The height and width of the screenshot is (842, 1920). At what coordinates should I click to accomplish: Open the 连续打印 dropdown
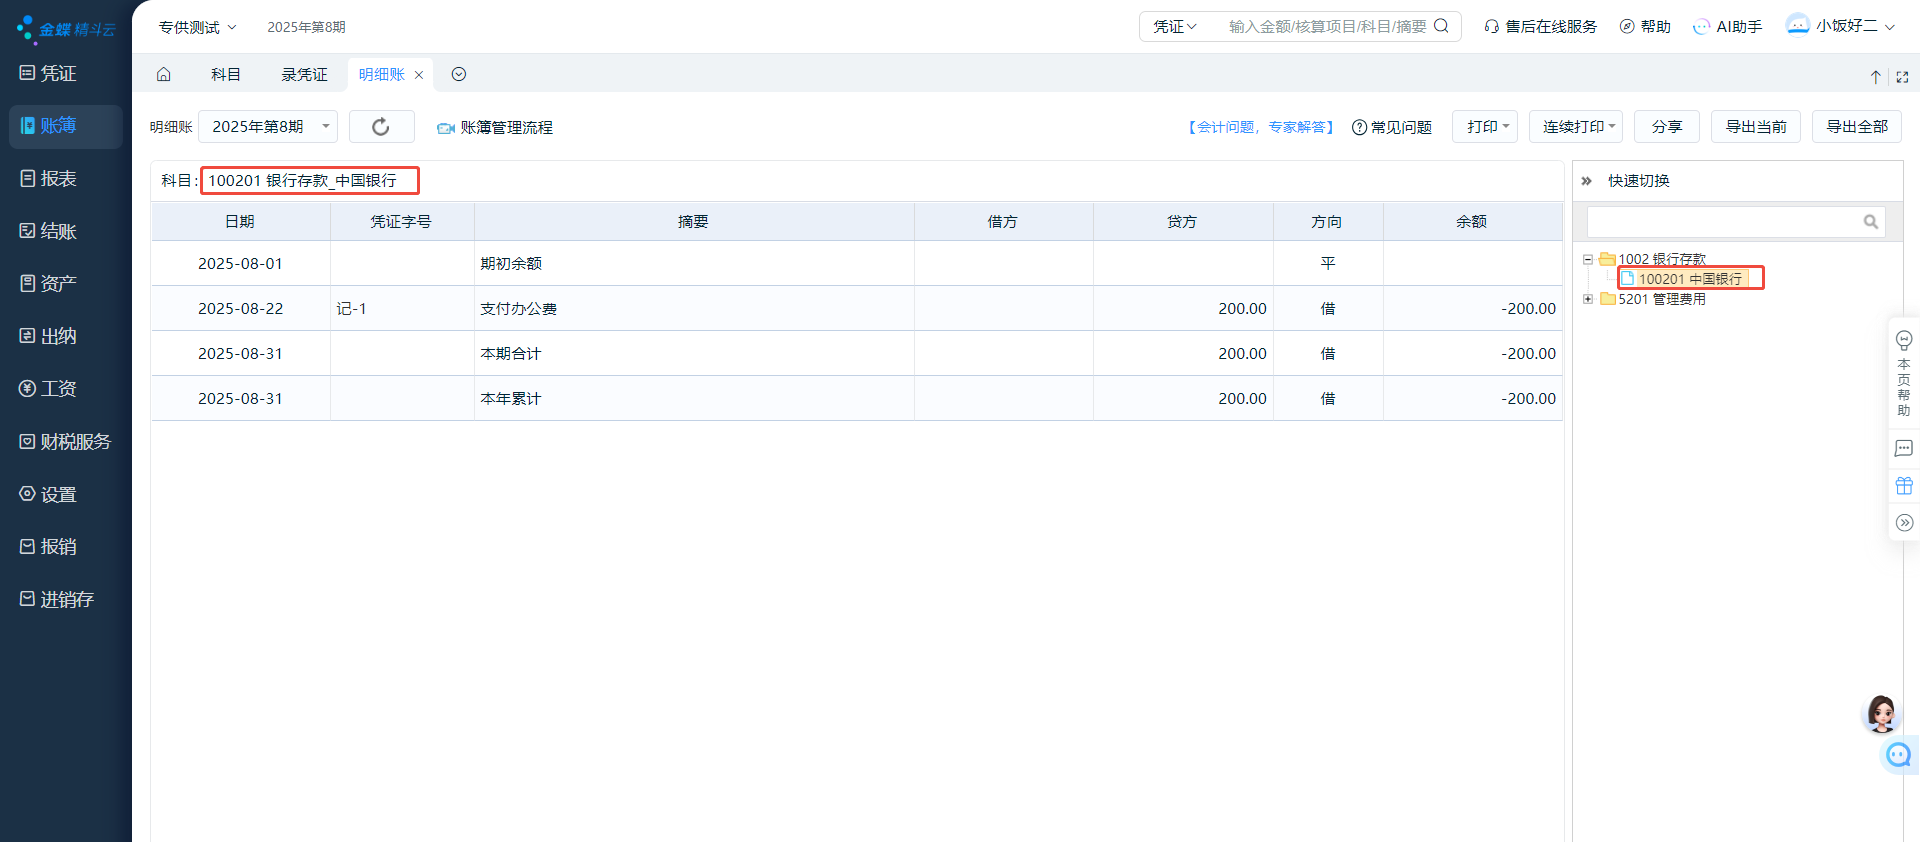tap(1576, 127)
